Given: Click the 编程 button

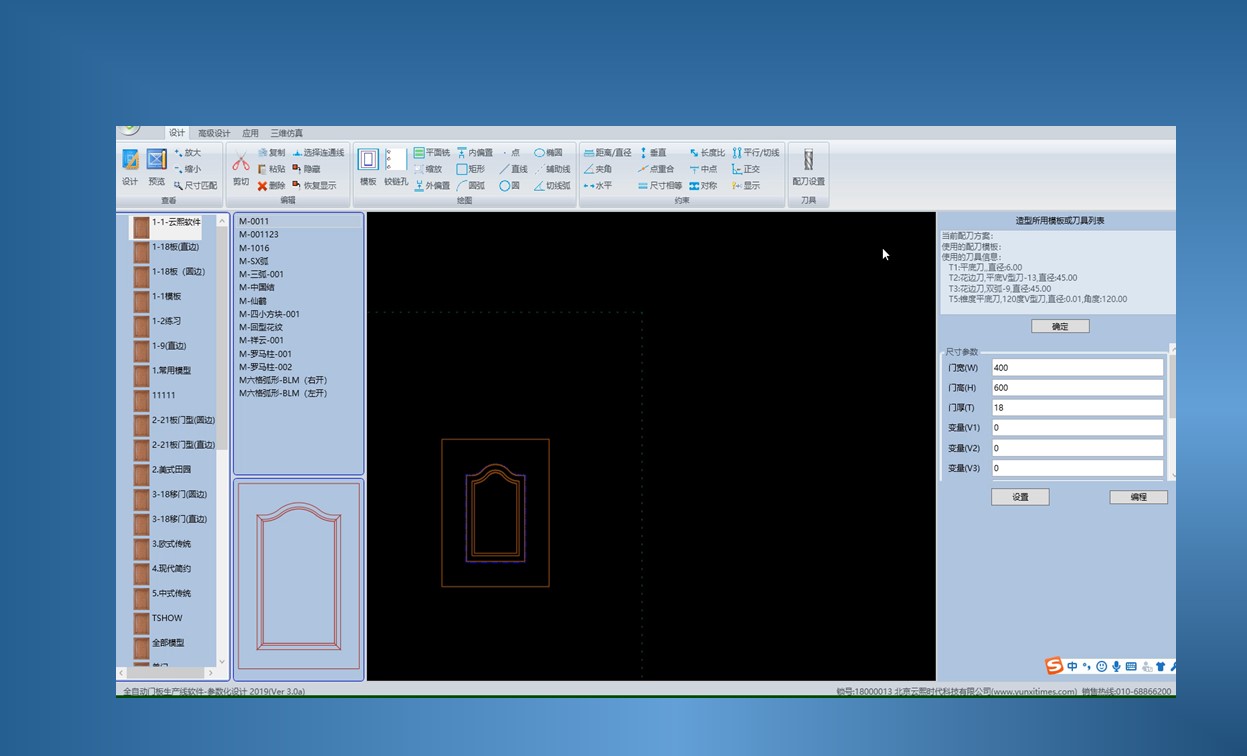Looking at the screenshot, I should point(1138,497).
